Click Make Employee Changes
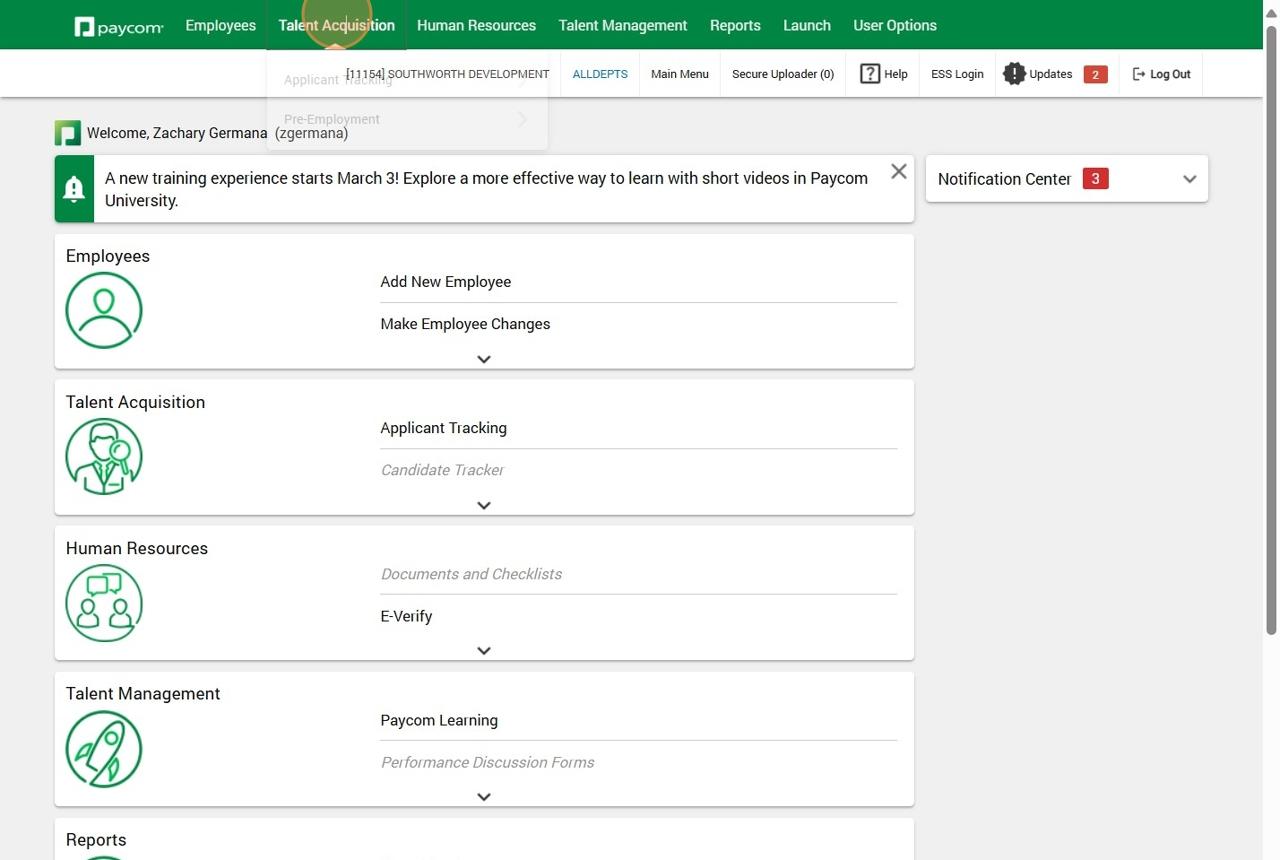1280x860 pixels. pyautogui.click(x=465, y=324)
